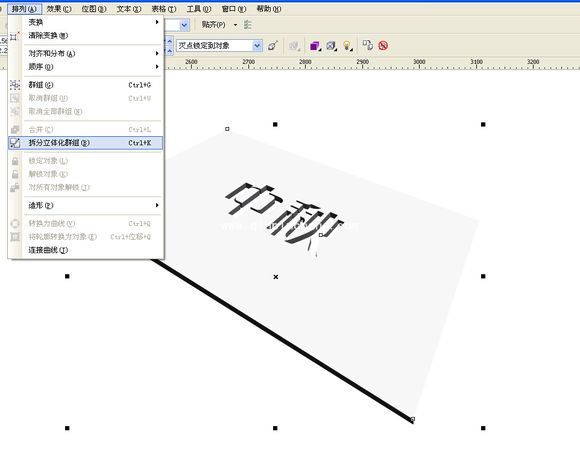Open the 位图 (Bitmaps) menu
The height and width of the screenshot is (452, 580).
click(x=94, y=9)
